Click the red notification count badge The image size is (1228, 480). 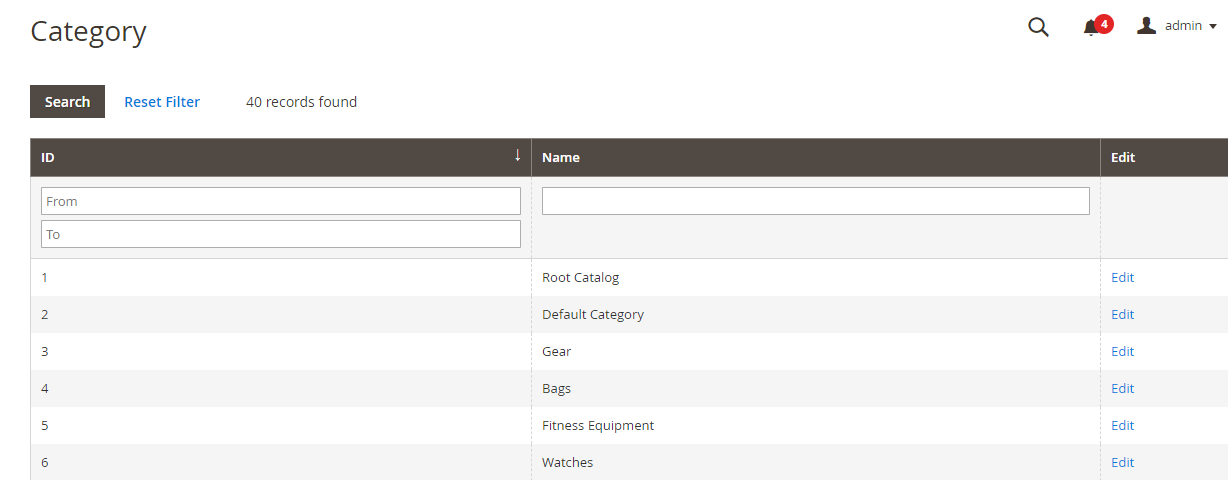tap(1104, 23)
